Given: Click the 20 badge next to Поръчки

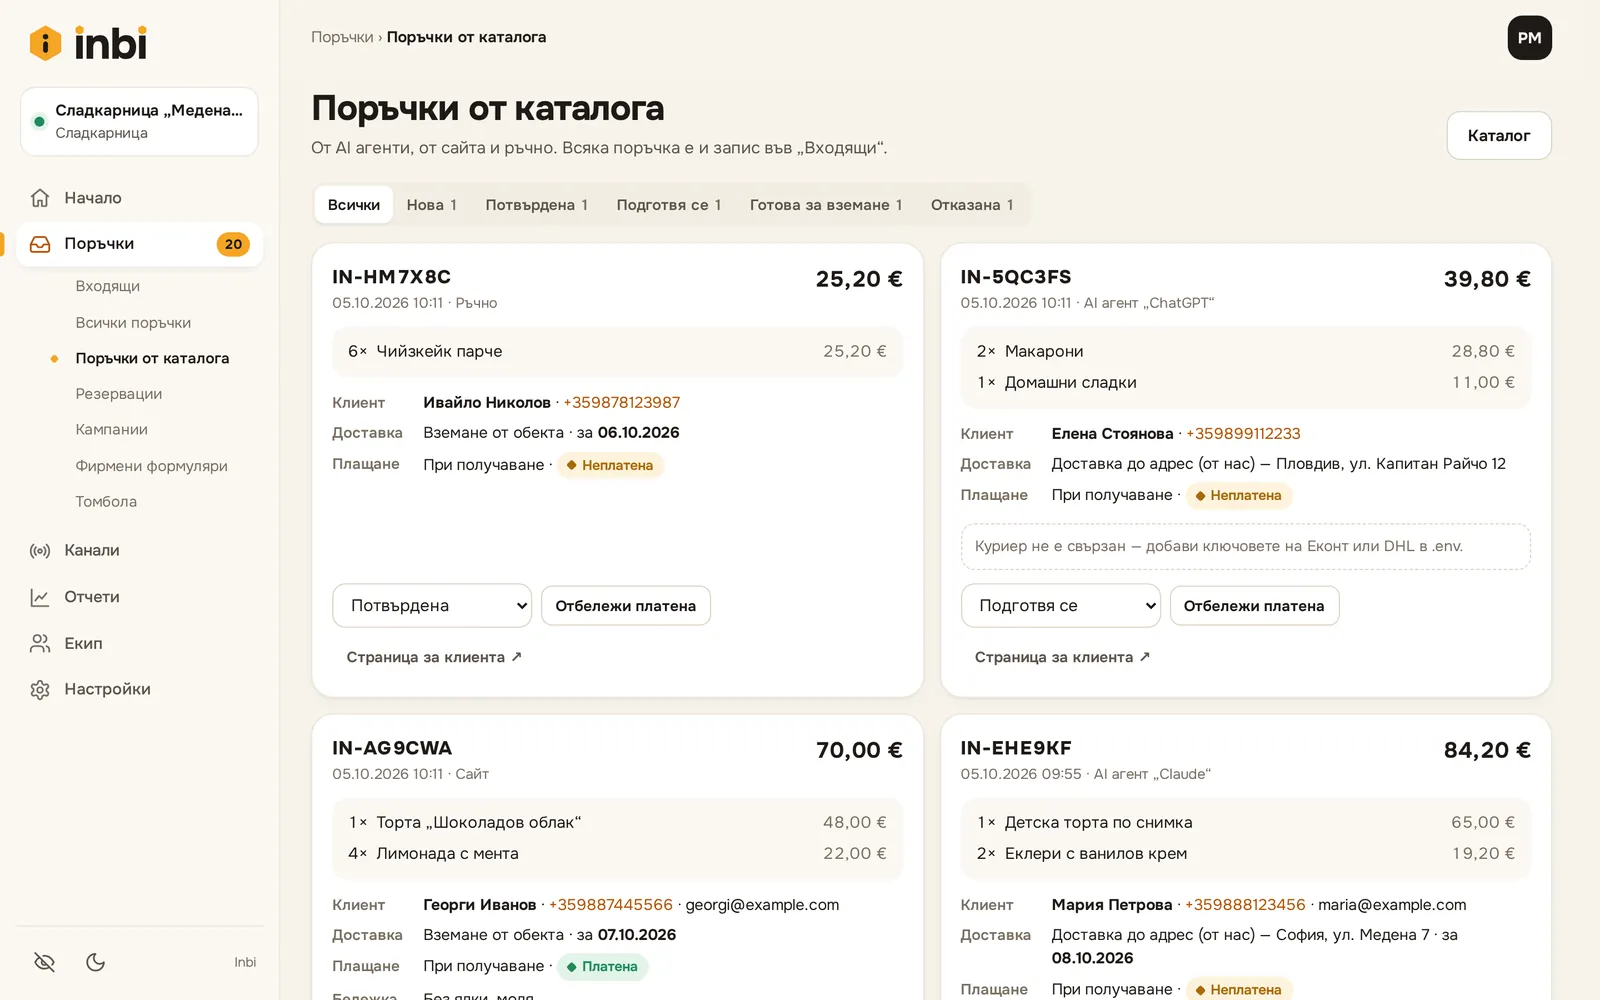Looking at the screenshot, I should click(x=233, y=244).
